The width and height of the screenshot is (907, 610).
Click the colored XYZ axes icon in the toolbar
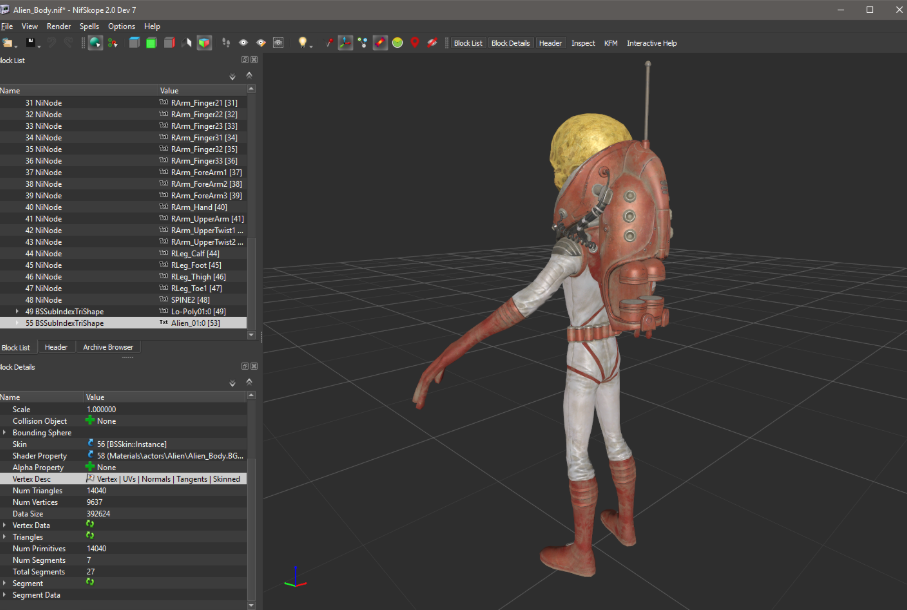tap(344, 43)
